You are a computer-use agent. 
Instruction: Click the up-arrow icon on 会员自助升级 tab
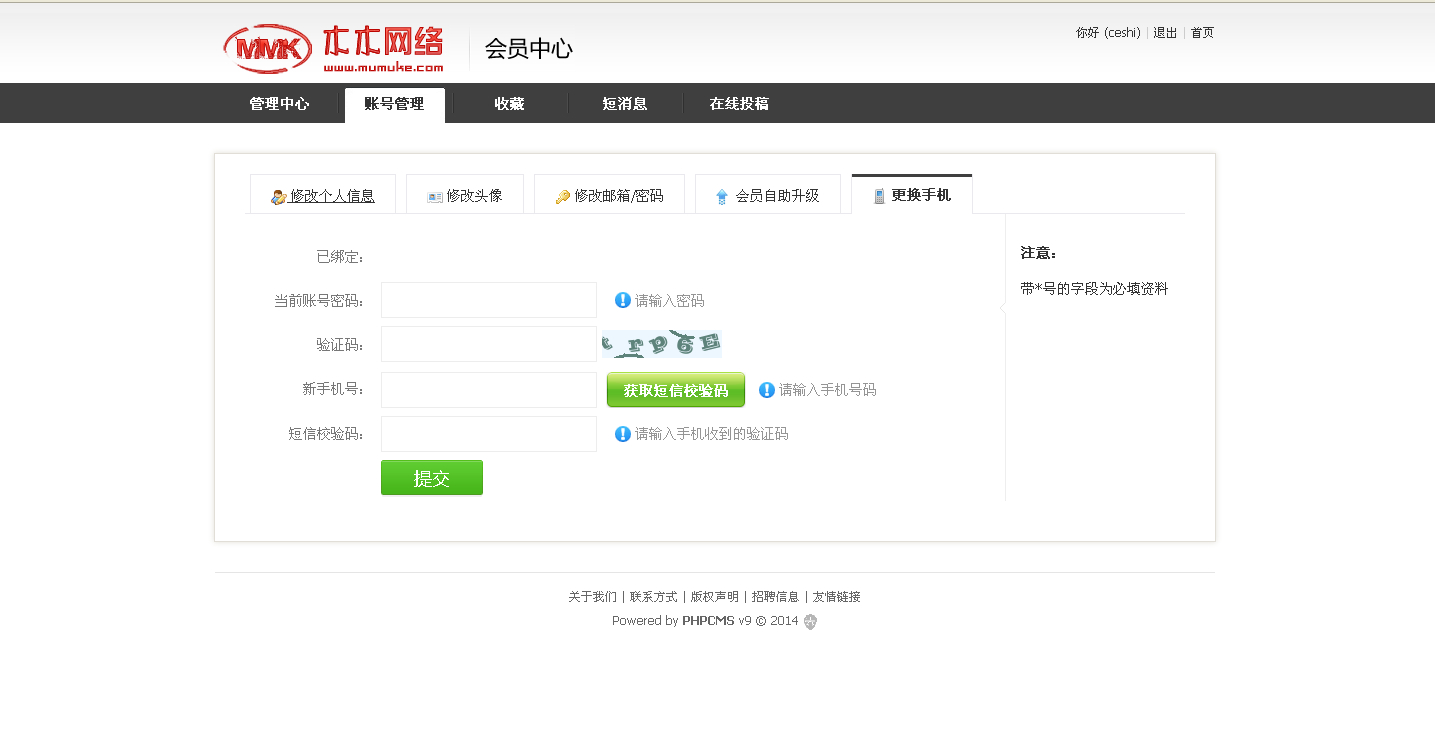point(722,197)
